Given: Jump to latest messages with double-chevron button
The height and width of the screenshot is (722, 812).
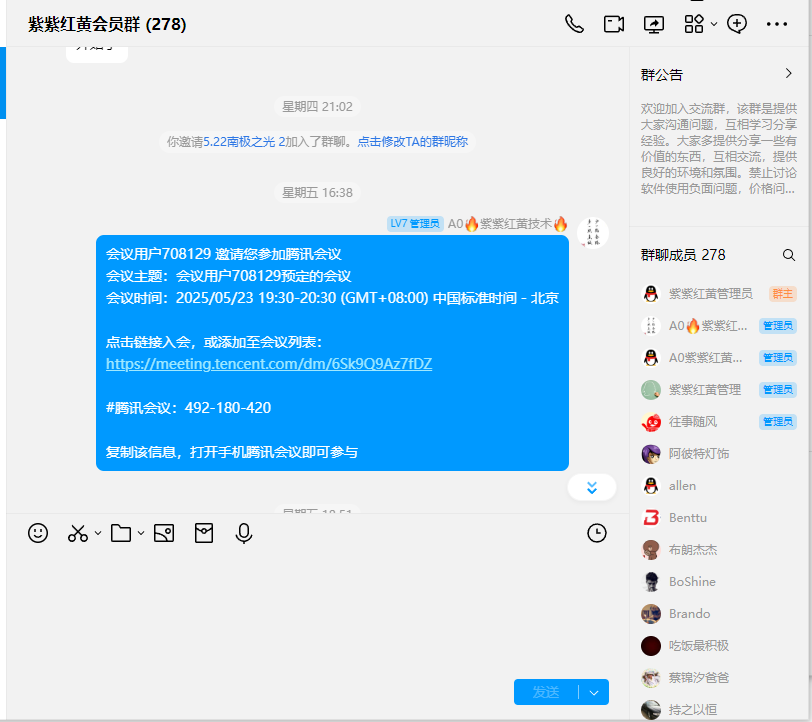Looking at the screenshot, I should coord(592,487).
